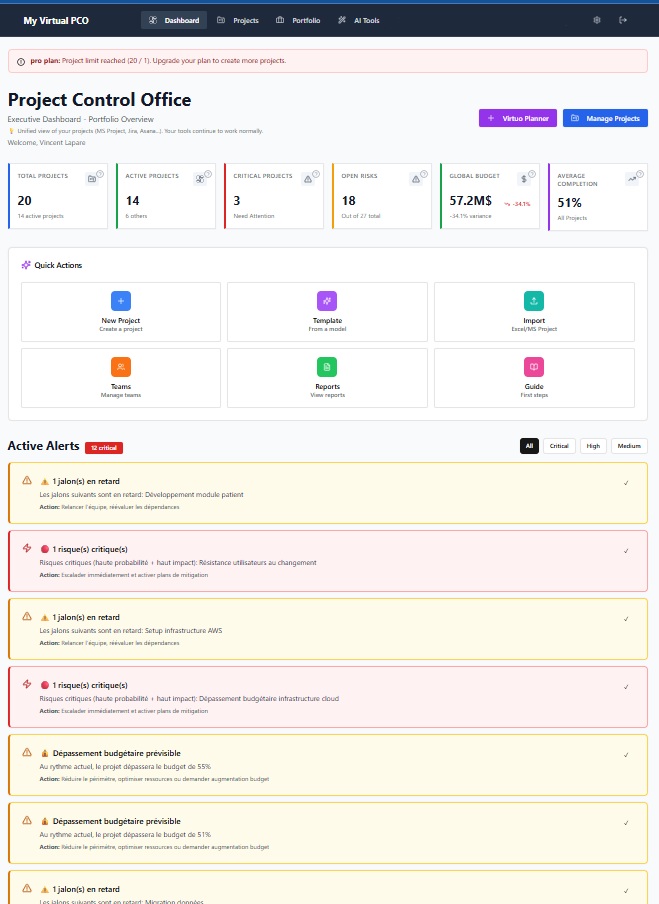Dismiss alert about Setup infrastructure AWS
The image size is (659, 904).
[x=626, y=619]
